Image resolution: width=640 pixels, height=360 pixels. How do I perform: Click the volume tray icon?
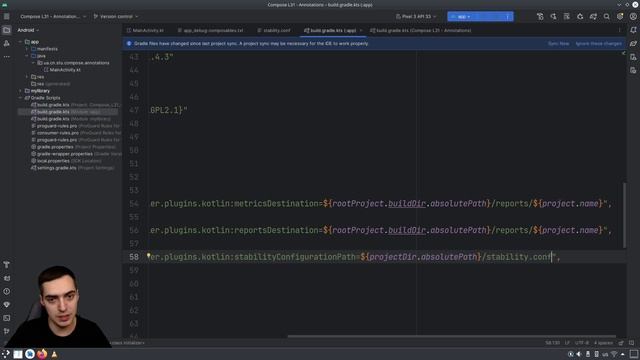coord(579,354)
